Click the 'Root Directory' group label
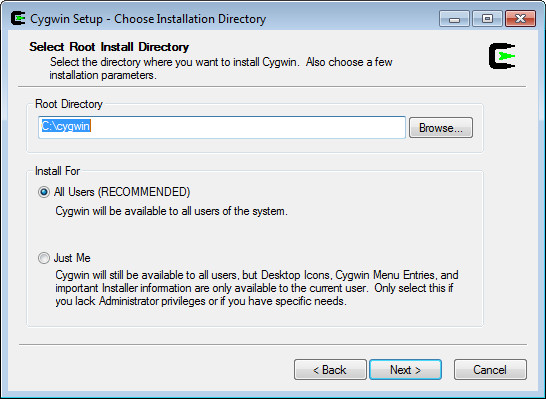The width and height of the screenshot is (546, 399). click(69, 104)
